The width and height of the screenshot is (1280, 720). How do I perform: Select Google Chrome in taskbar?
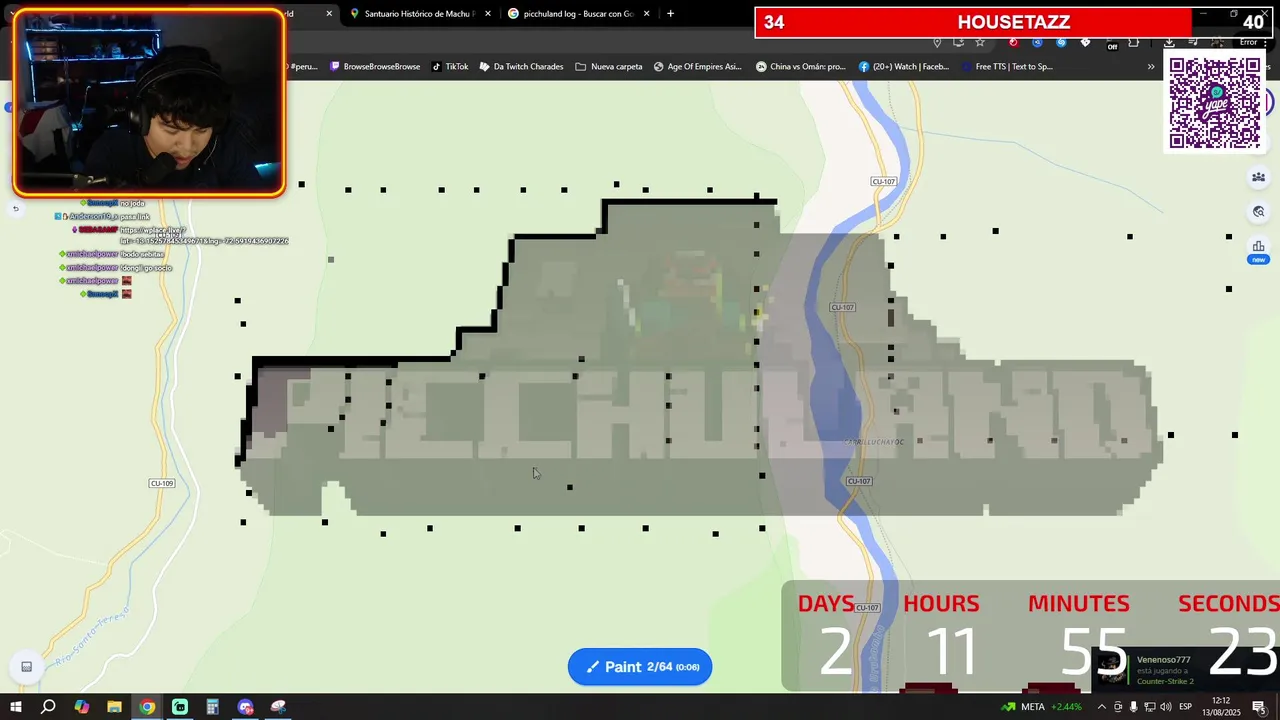[147, 707]
